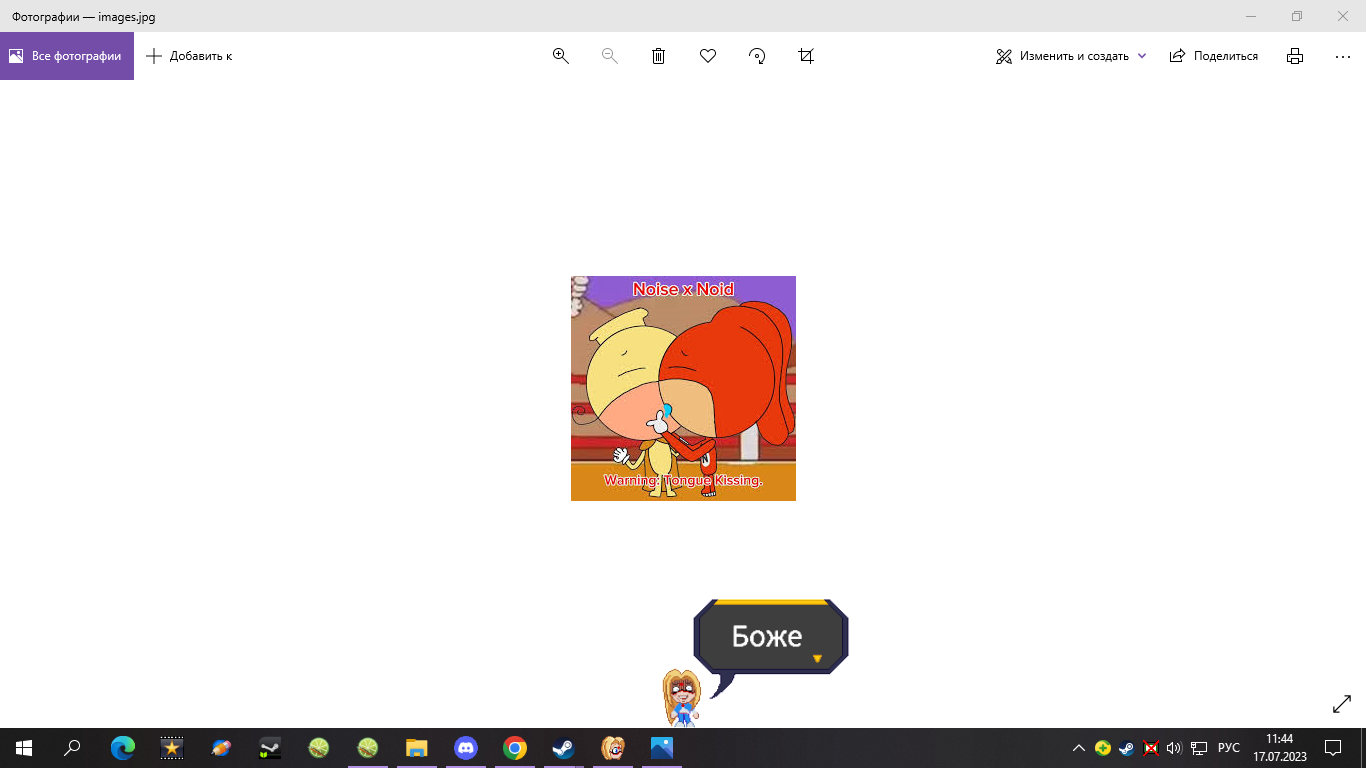Switch to the Photos app taskbar icon
This screenshot has width=1366, height=768.
[x=662, y=748]
